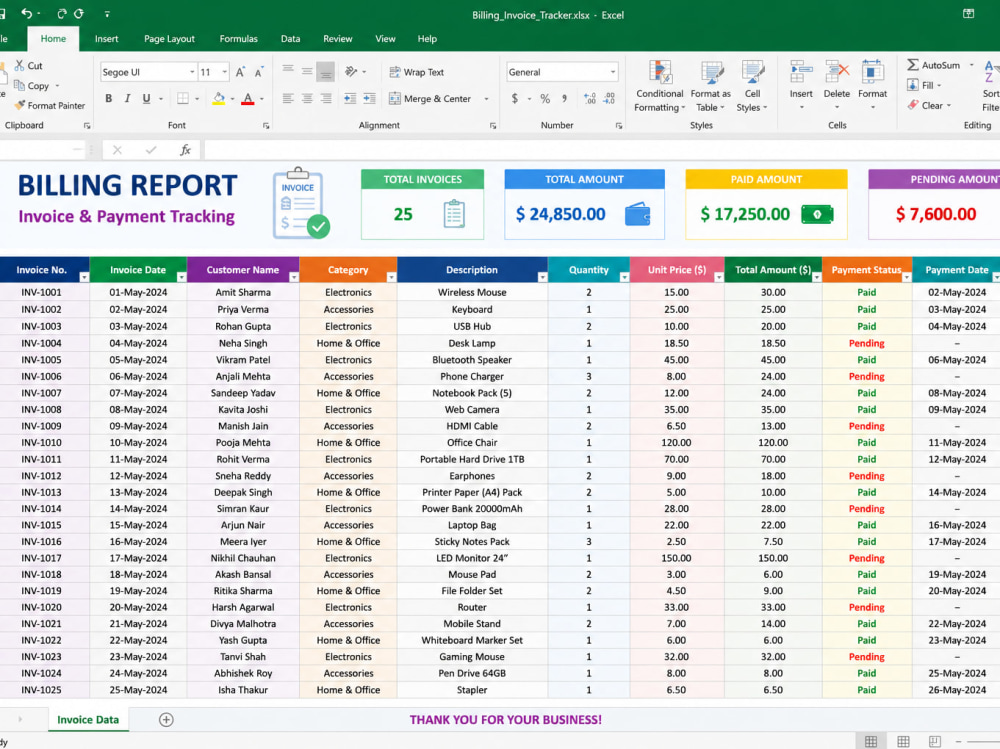Expand the Segoe UI font name dropdown
The image size is (1000, 749).
[192, 72]
